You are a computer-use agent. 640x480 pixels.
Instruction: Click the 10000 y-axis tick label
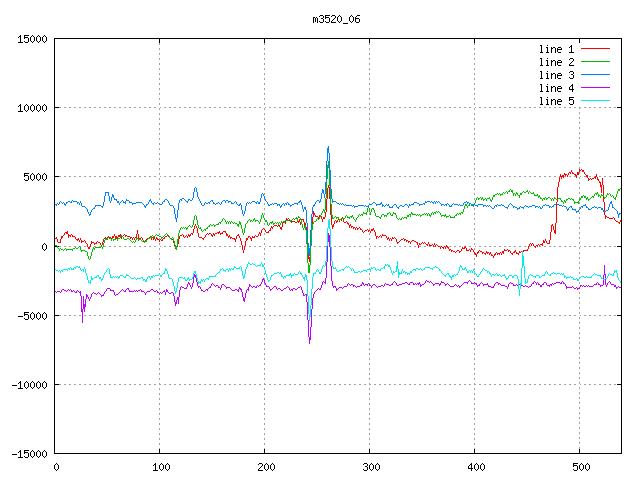[31, 108]
